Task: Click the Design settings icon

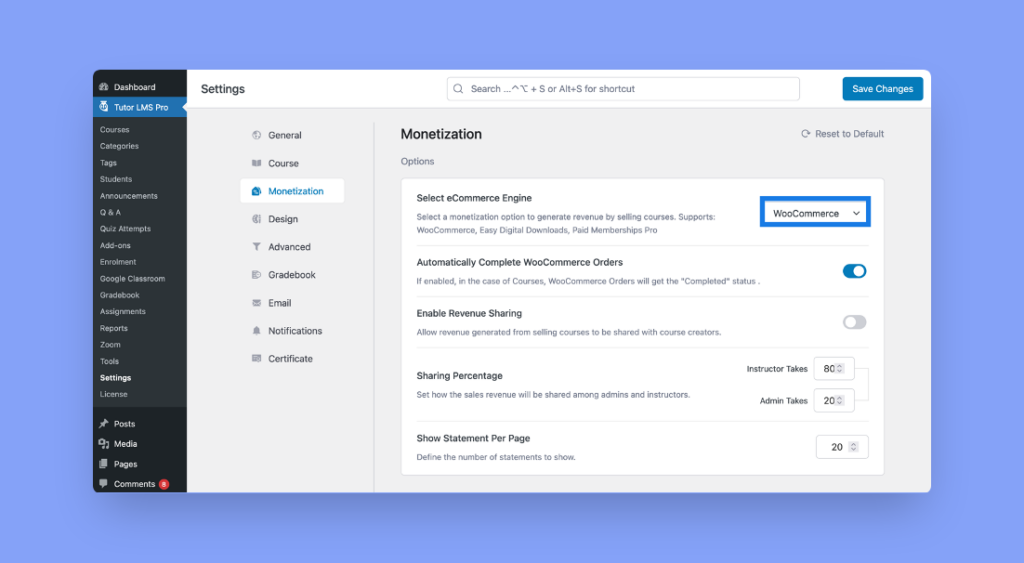Action: tap(257, 219)
